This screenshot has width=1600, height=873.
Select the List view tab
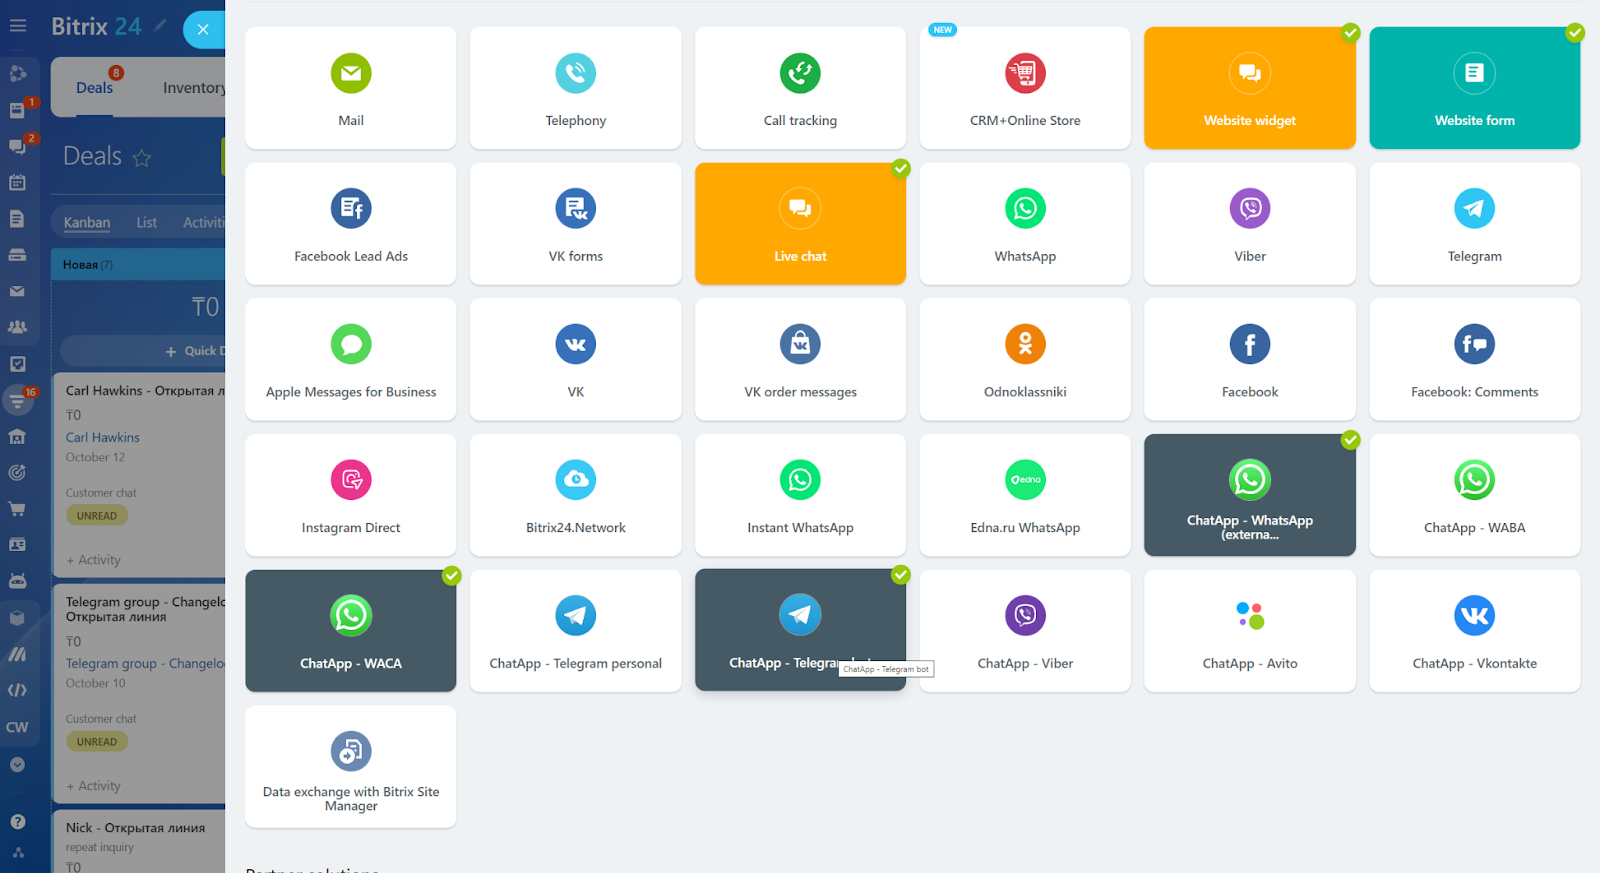click(147, 222)
